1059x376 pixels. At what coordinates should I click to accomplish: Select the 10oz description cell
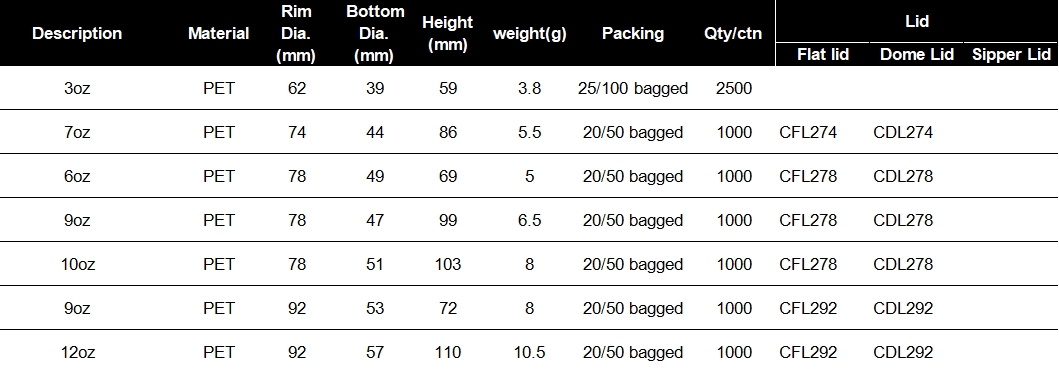pyautogui.click(x=77, y=264)
